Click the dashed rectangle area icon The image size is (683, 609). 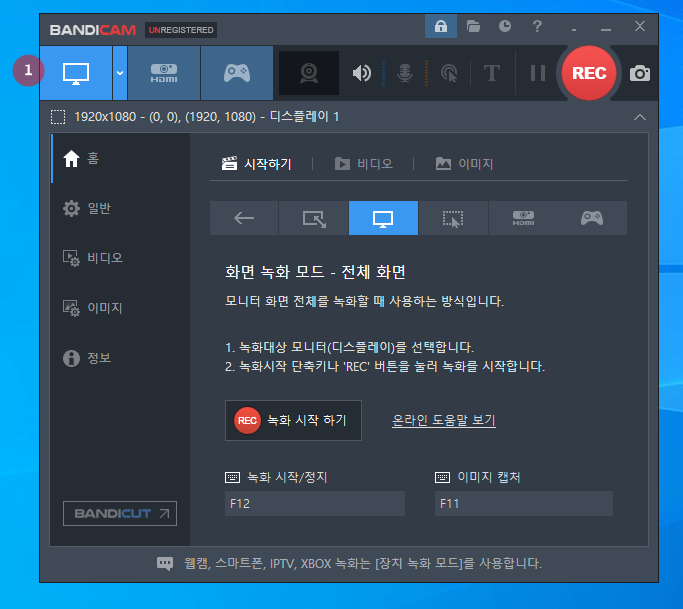[x=58, y=117]
